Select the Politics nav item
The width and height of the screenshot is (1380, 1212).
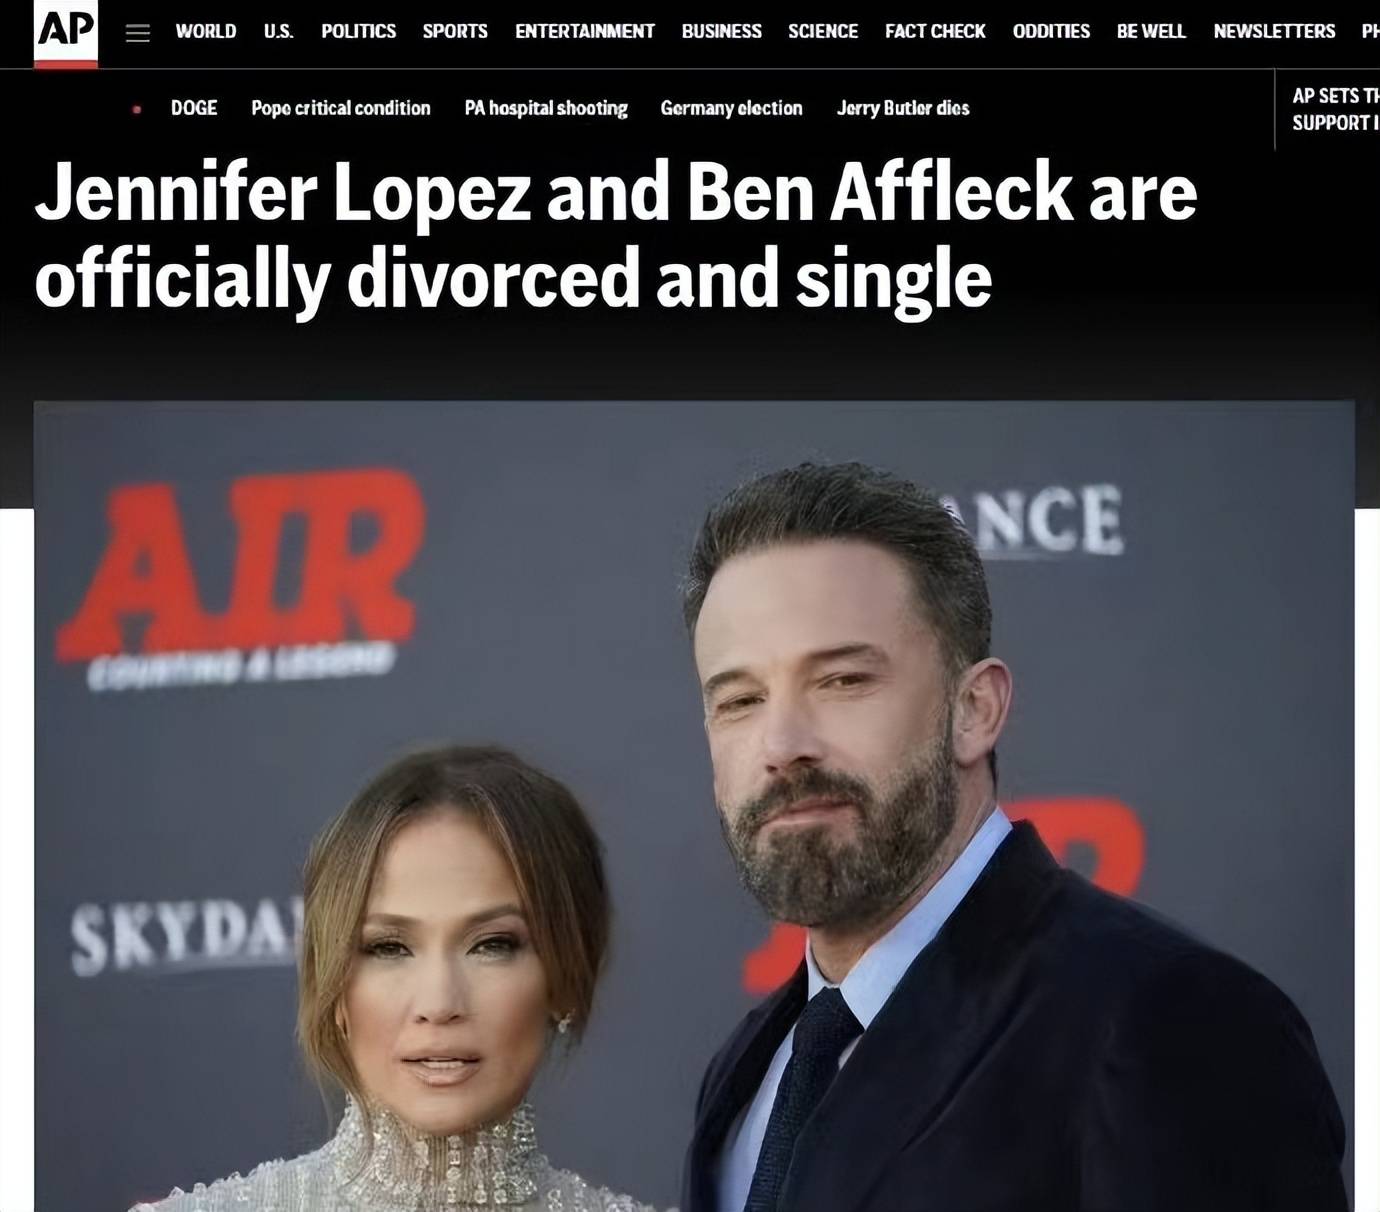tap(358, 31)
